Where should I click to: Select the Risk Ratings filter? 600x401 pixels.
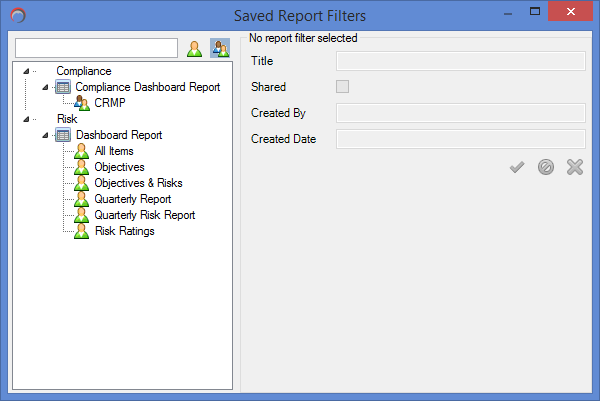[x=125, y=231]
